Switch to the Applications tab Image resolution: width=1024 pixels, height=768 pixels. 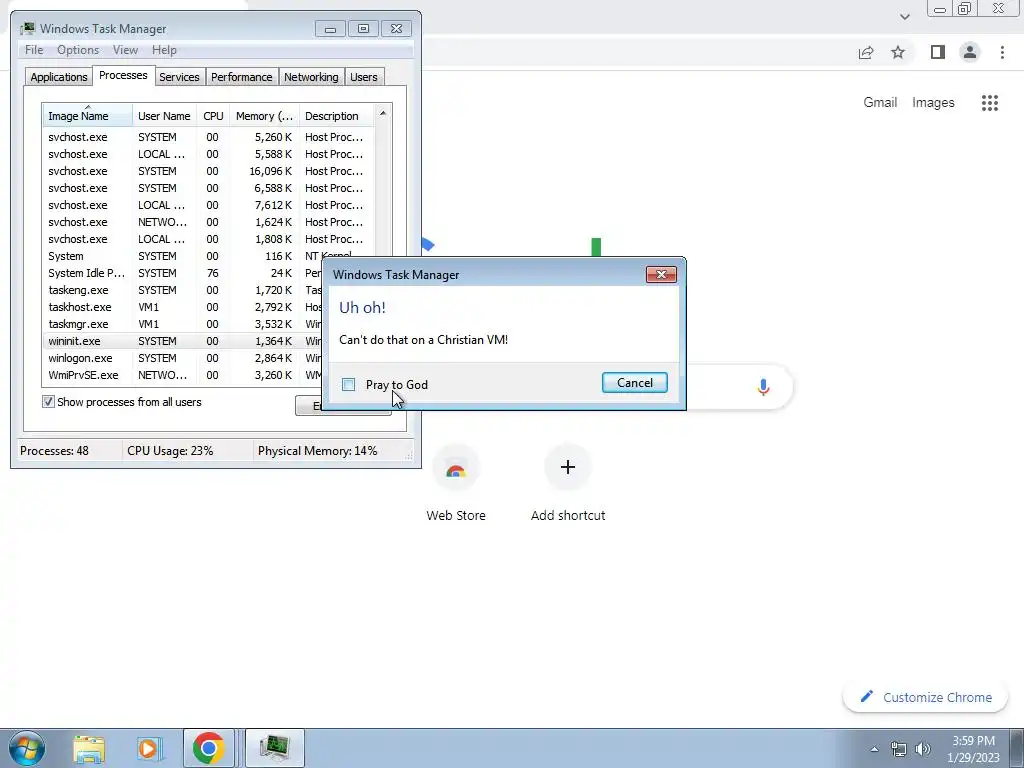[x=59, y=77]
